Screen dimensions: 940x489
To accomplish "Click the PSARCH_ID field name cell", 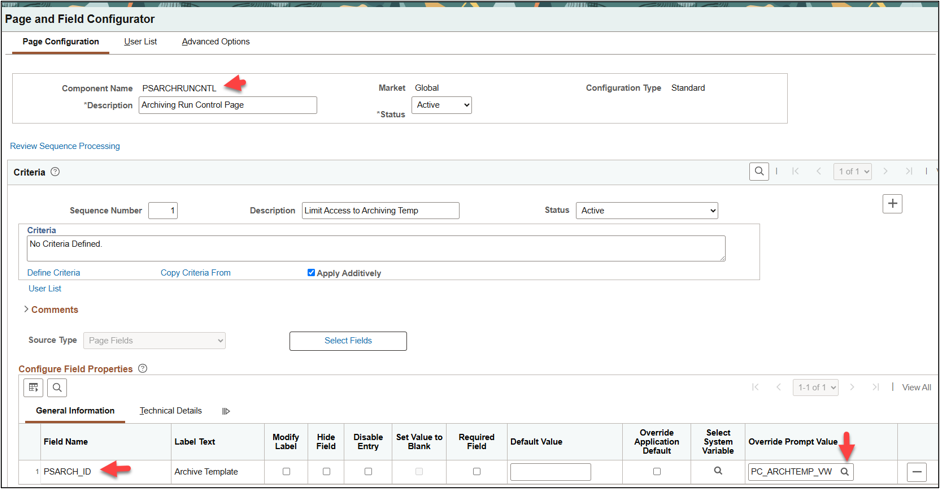I will click(67, 472).
